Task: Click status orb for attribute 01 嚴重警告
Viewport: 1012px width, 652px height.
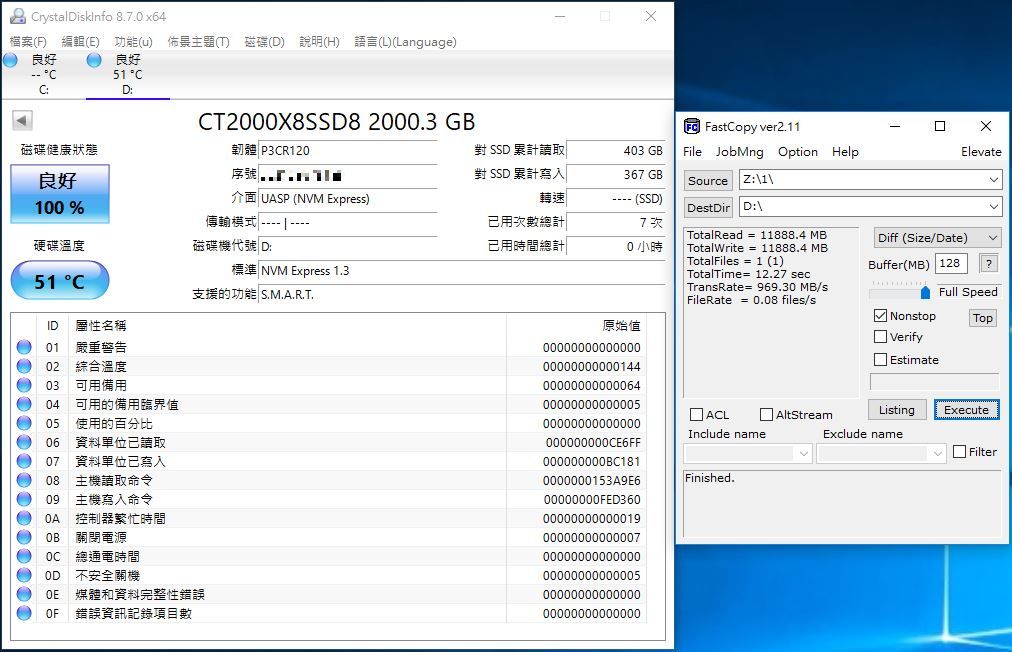Action: (24, 347)
